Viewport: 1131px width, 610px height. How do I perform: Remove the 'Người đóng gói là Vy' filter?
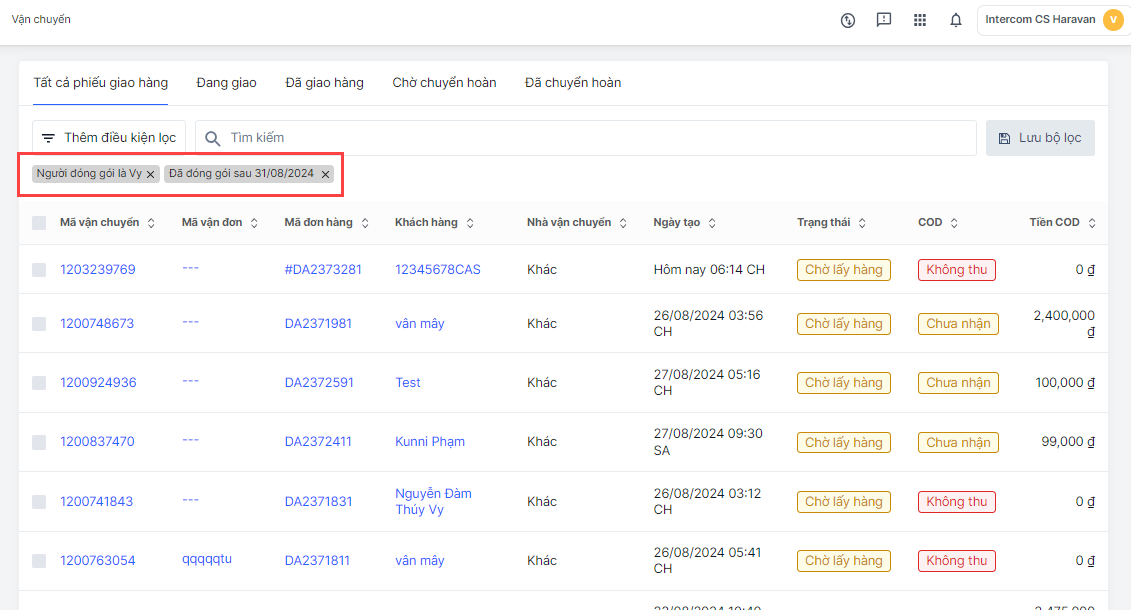151,174
